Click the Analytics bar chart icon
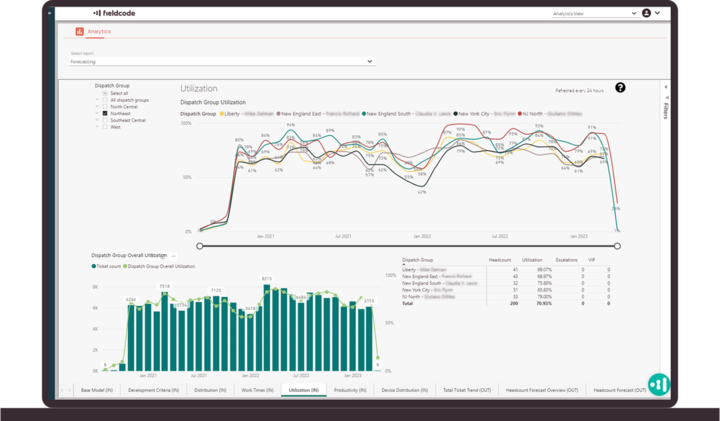This screenshot has height=421, width=720. 79,32
